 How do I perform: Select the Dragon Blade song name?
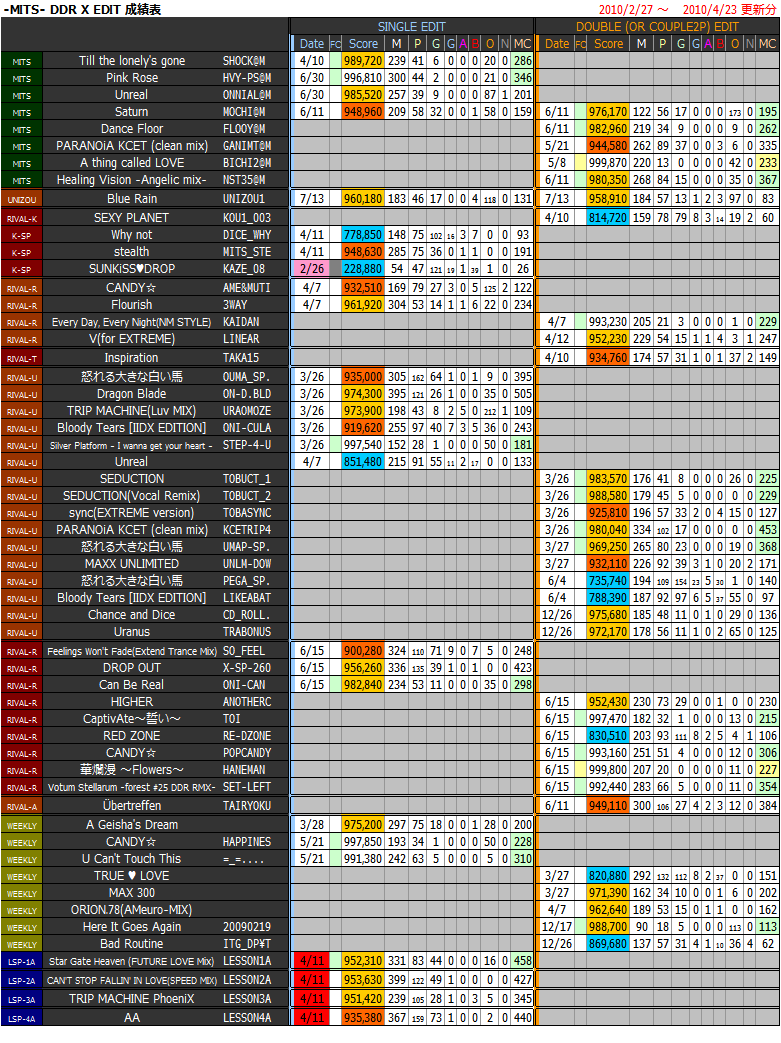132,394
